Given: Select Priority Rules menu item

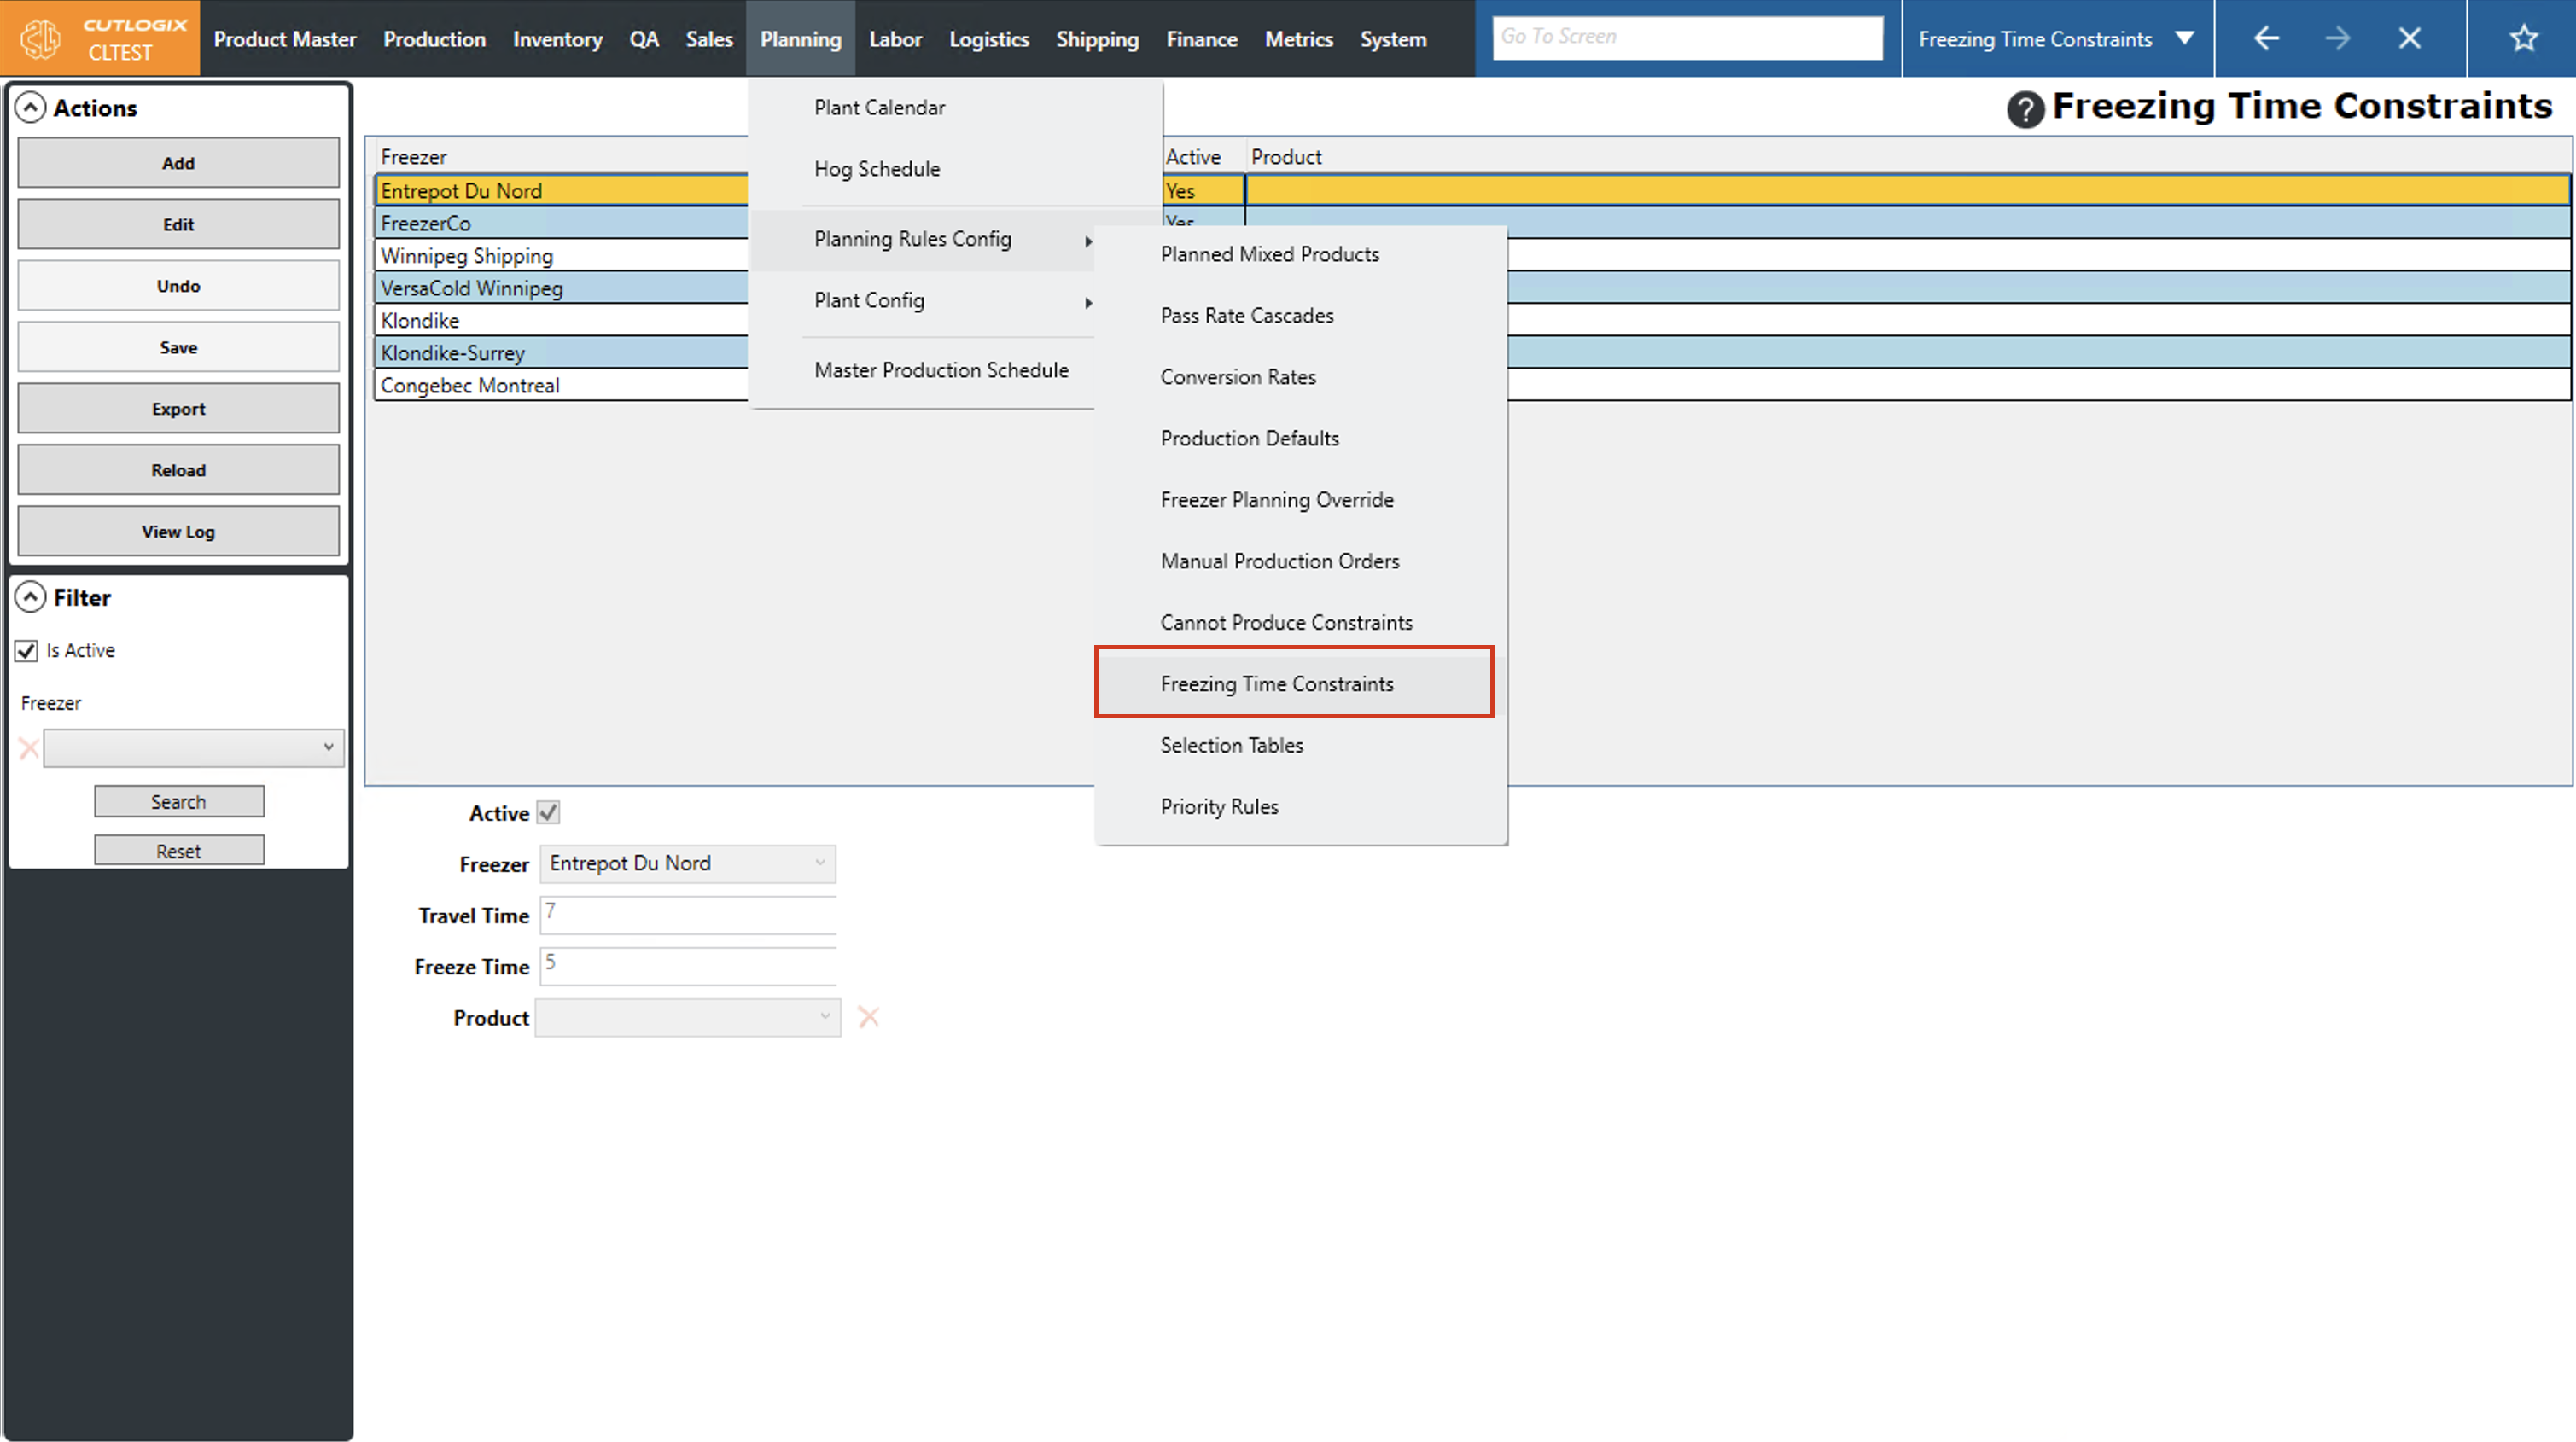Looking at the screenshot, I should click(x=1219, y=807).
